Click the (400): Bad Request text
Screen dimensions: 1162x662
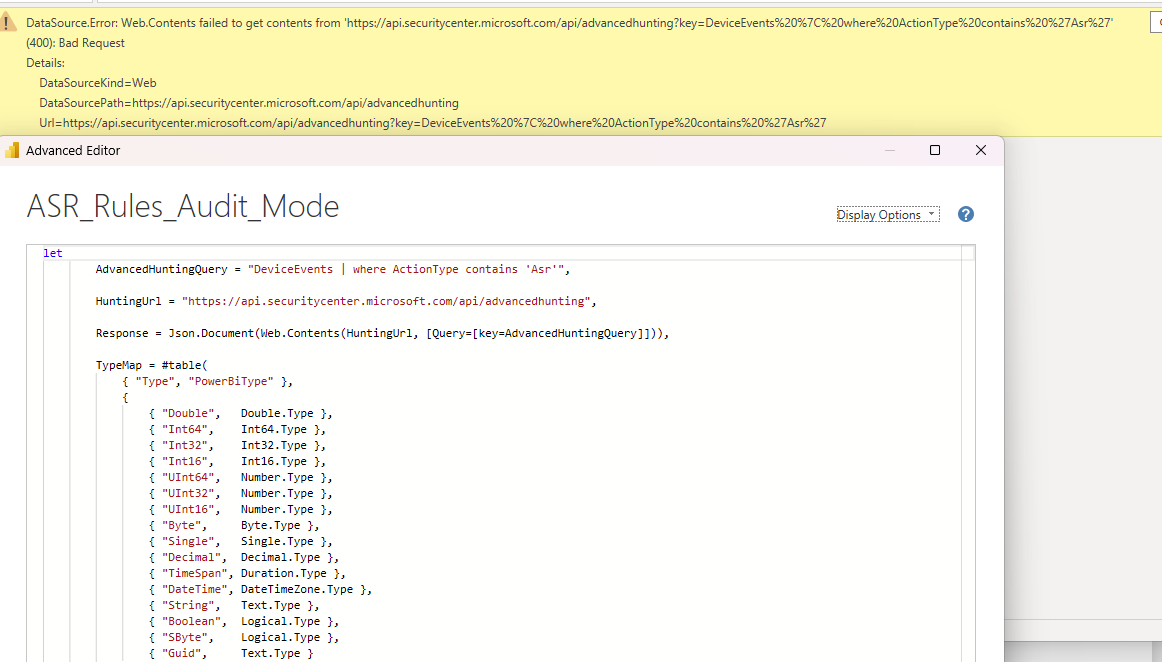[x=76, y=43]
